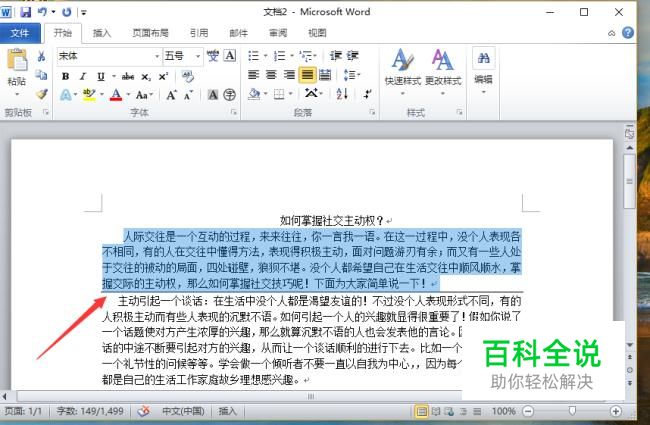Image resolution: width=650 pixels, height=425 pixels.
Task: Switch to the 插入 Insert tab
Action: 102,33
